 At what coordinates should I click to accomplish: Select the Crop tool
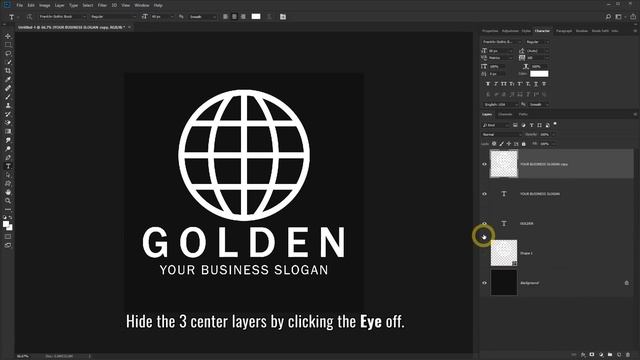(8, 71)
